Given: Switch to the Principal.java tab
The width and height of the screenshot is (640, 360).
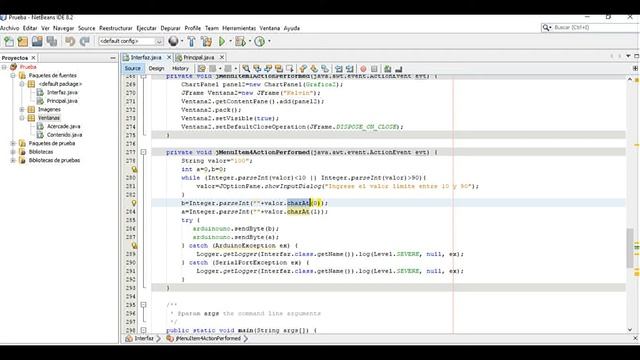Looking at the screenshot, I should coord(198,58).
